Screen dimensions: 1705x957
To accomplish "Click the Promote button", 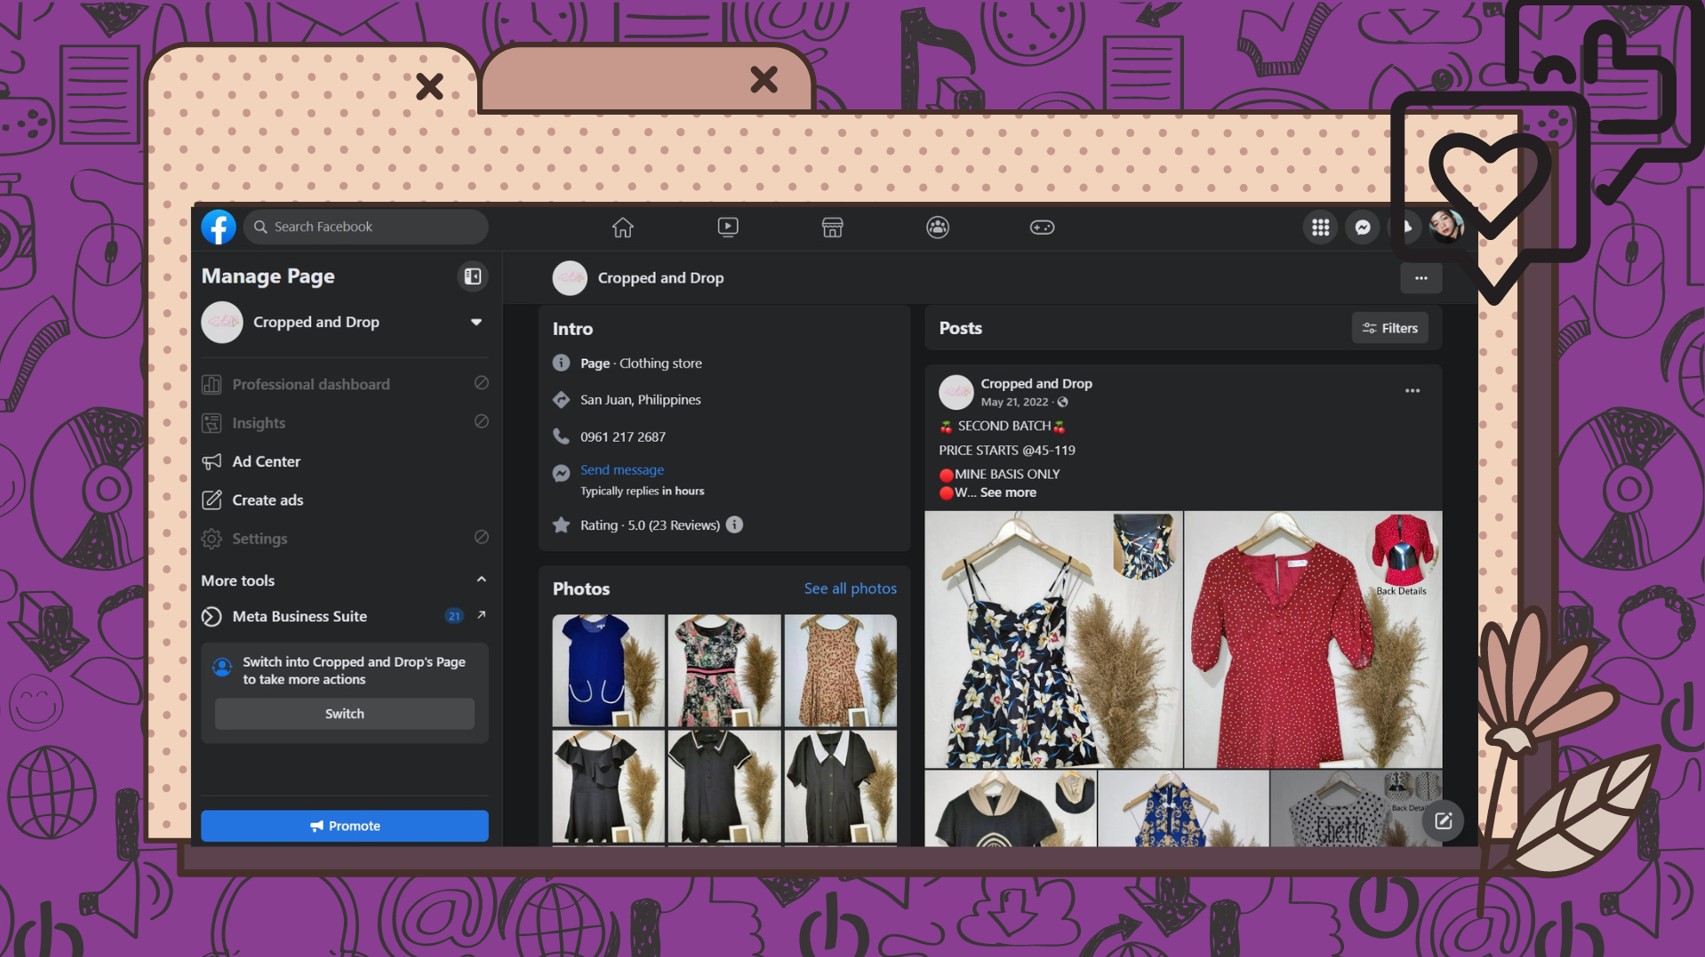I will [344, 826].
